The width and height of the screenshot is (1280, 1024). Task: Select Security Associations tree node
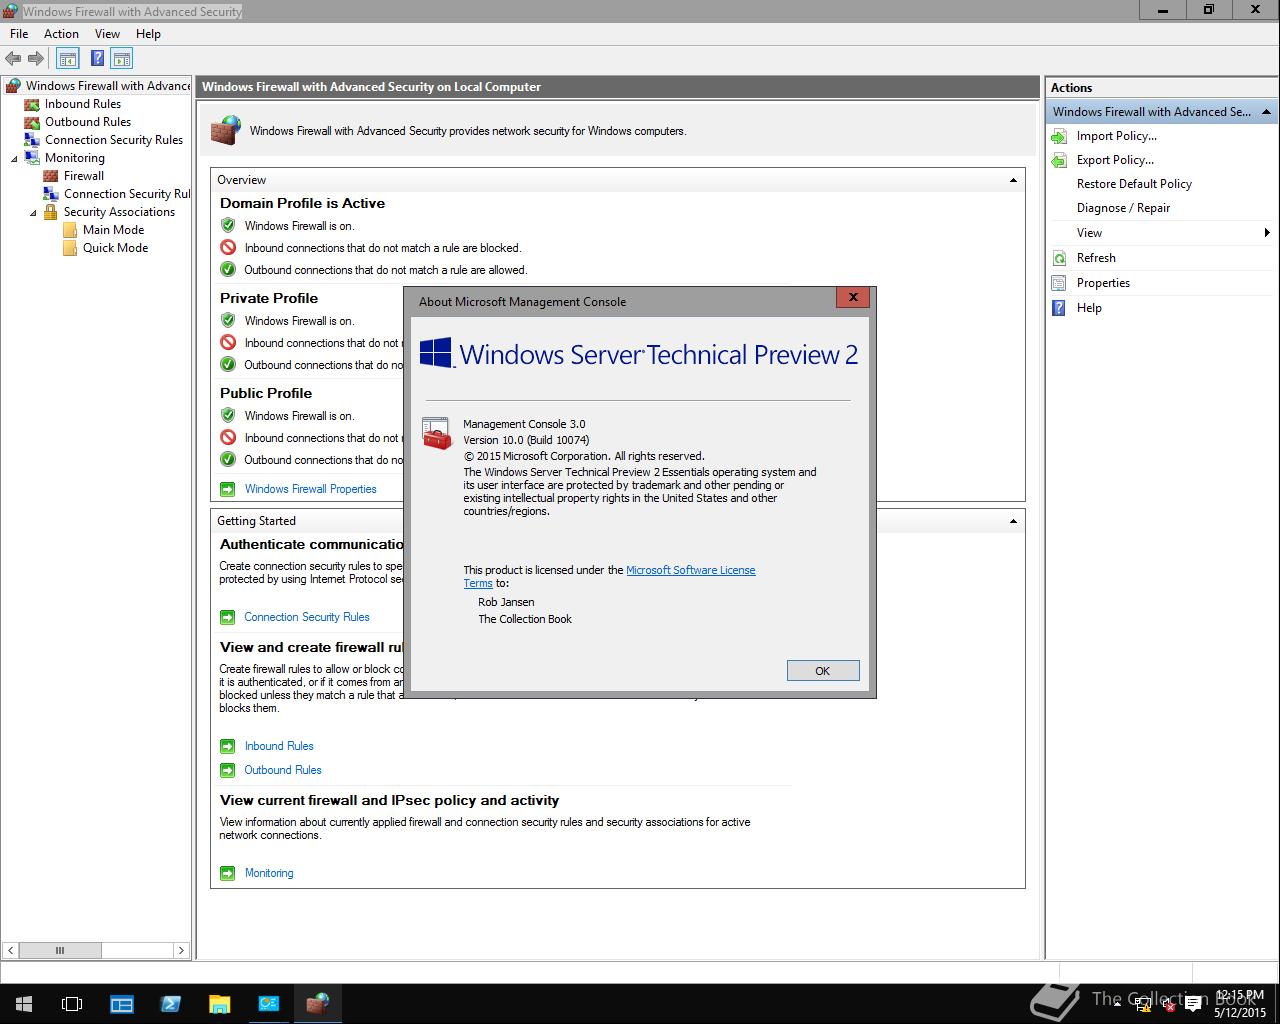coord(119,212)
